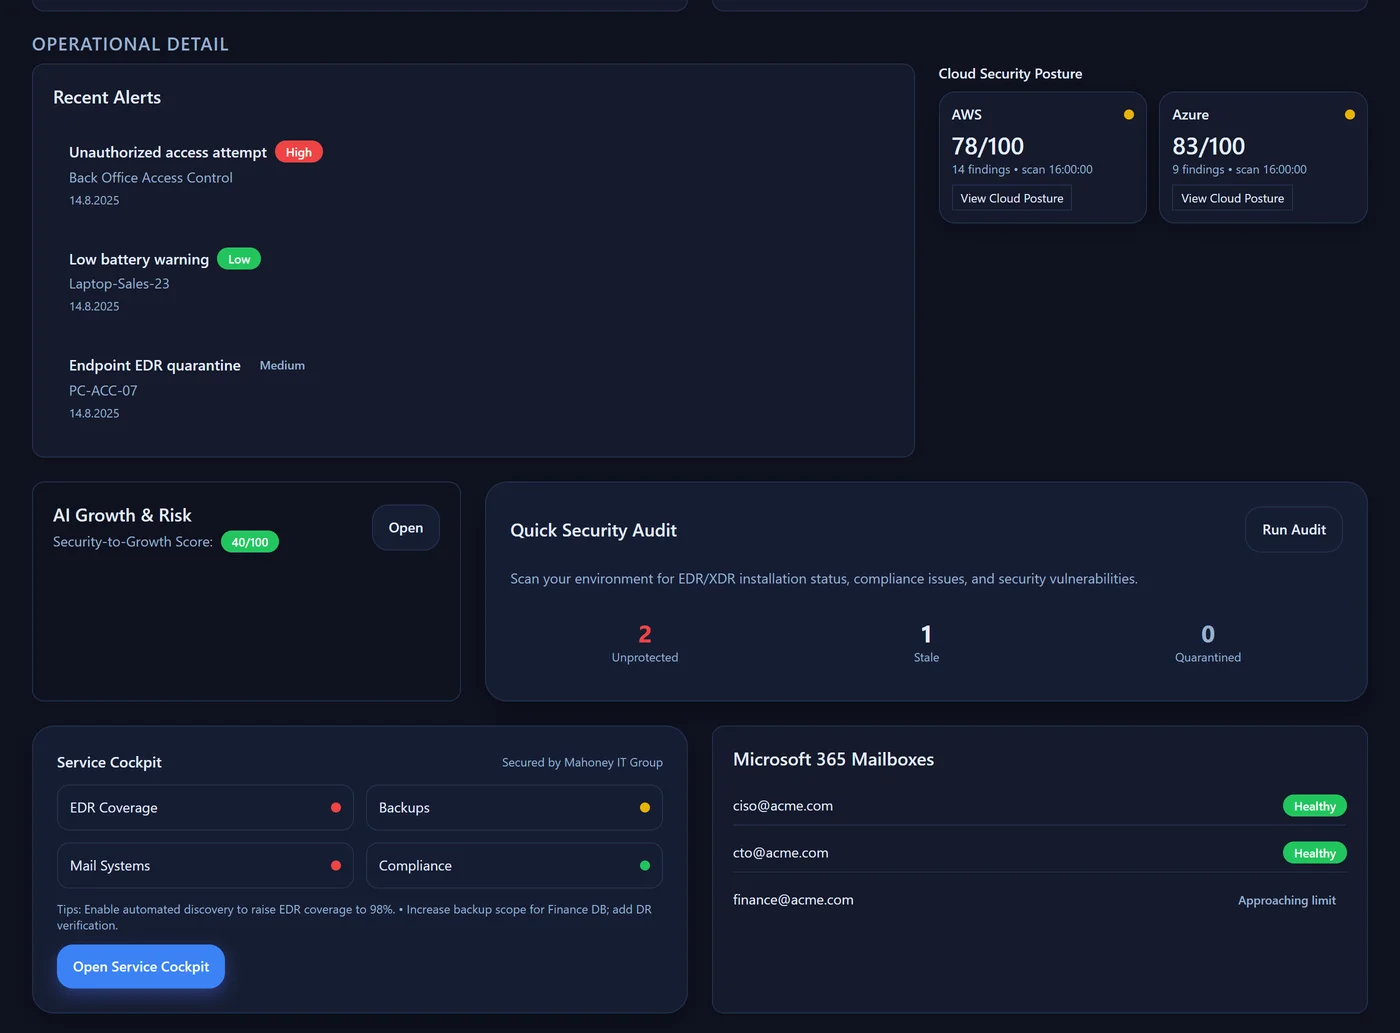Click the yellow status dot on AWS card

[x=1128, y=114]
